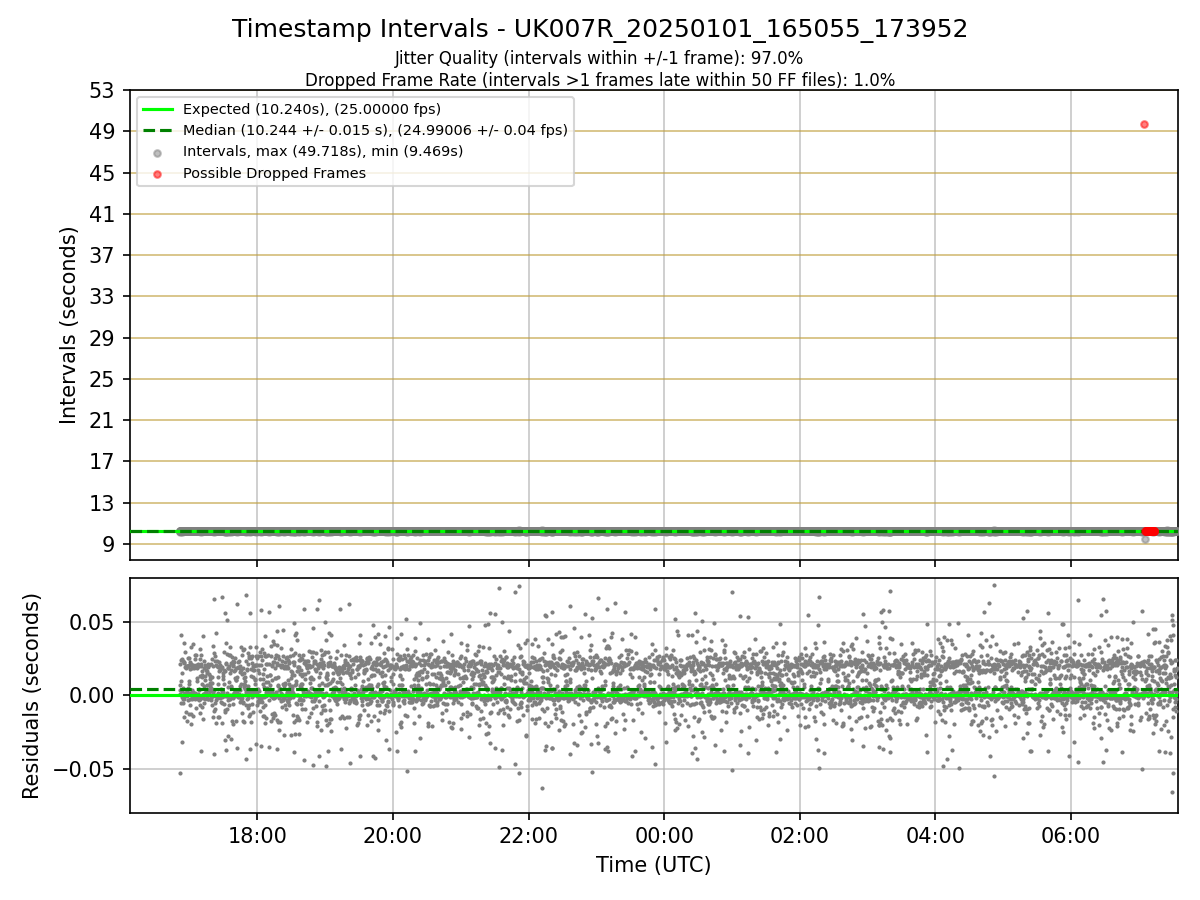The width and height of the screenshot is (1200, 900).
Task: Click the 02:00 x-axis tick label
Action: (799, 835)
